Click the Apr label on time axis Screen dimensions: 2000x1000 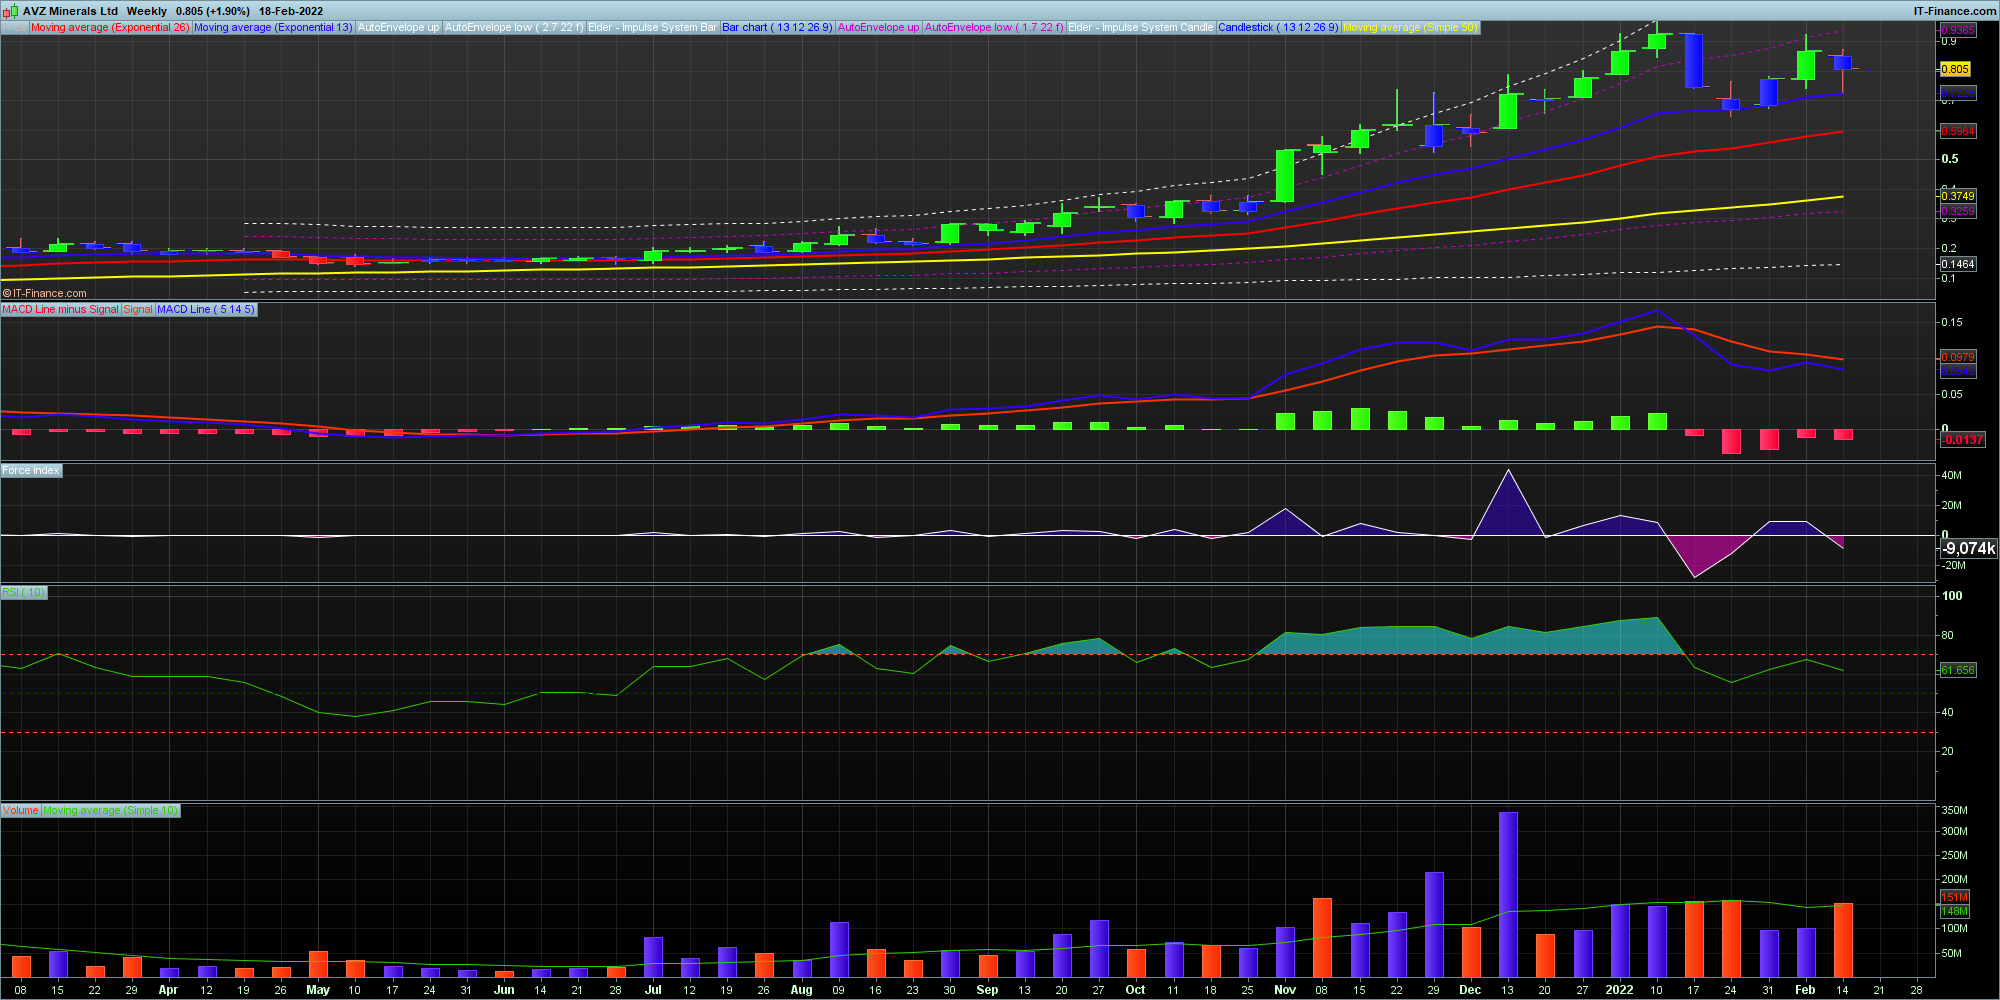pos(168,990)
